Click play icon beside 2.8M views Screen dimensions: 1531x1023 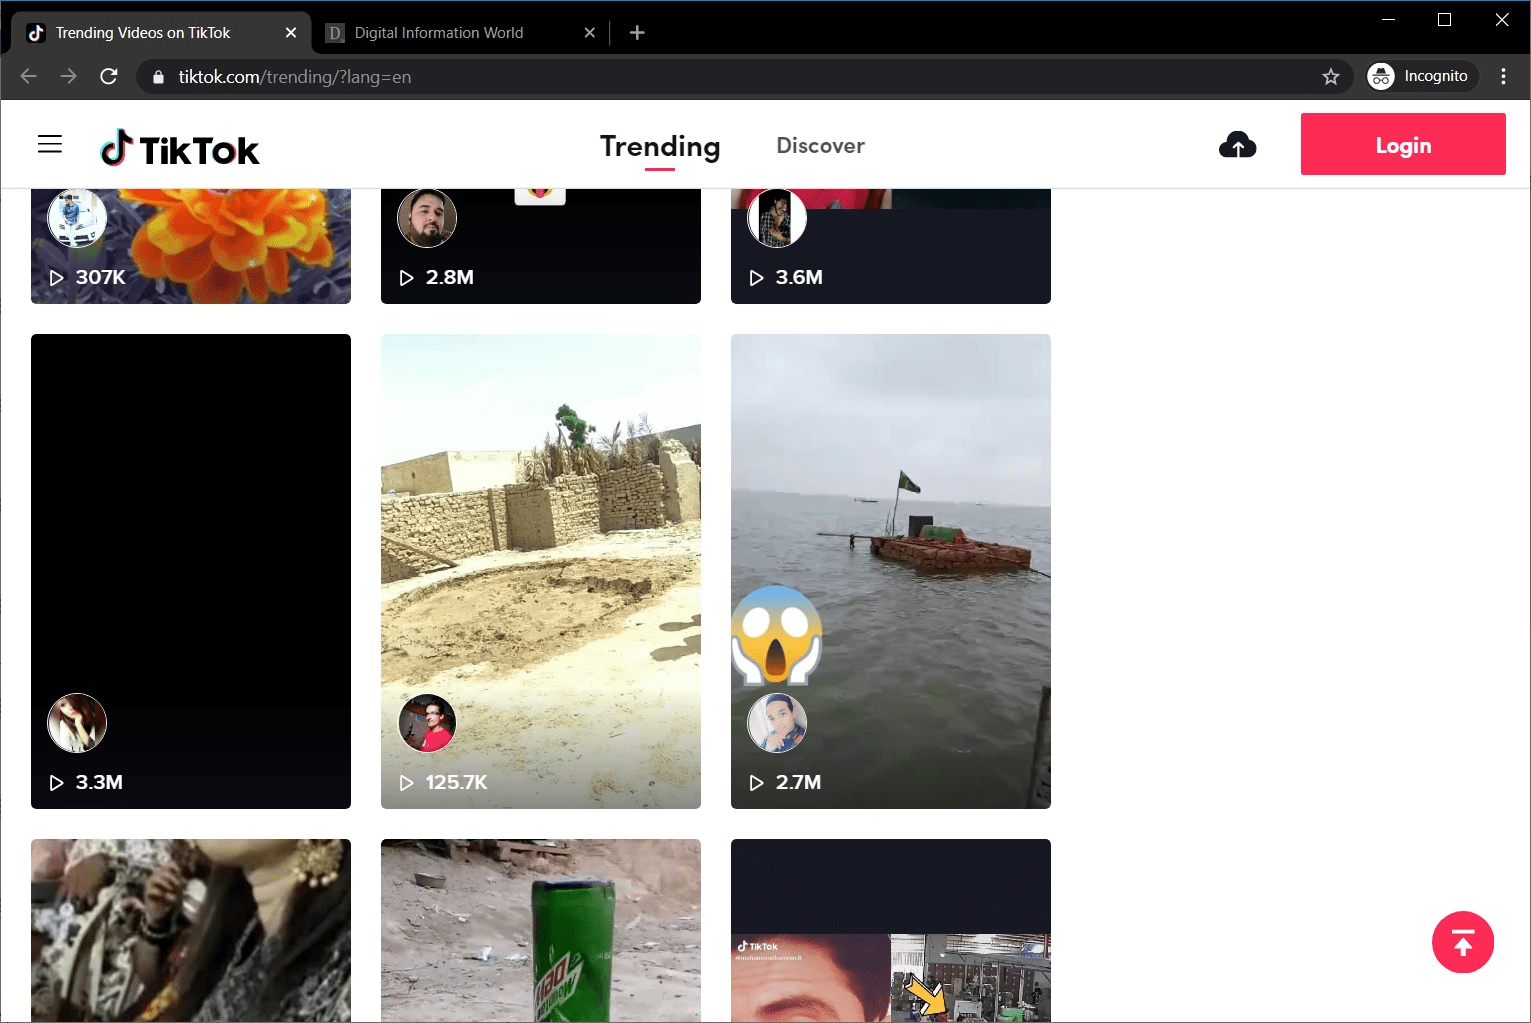[x=407, y=278]
